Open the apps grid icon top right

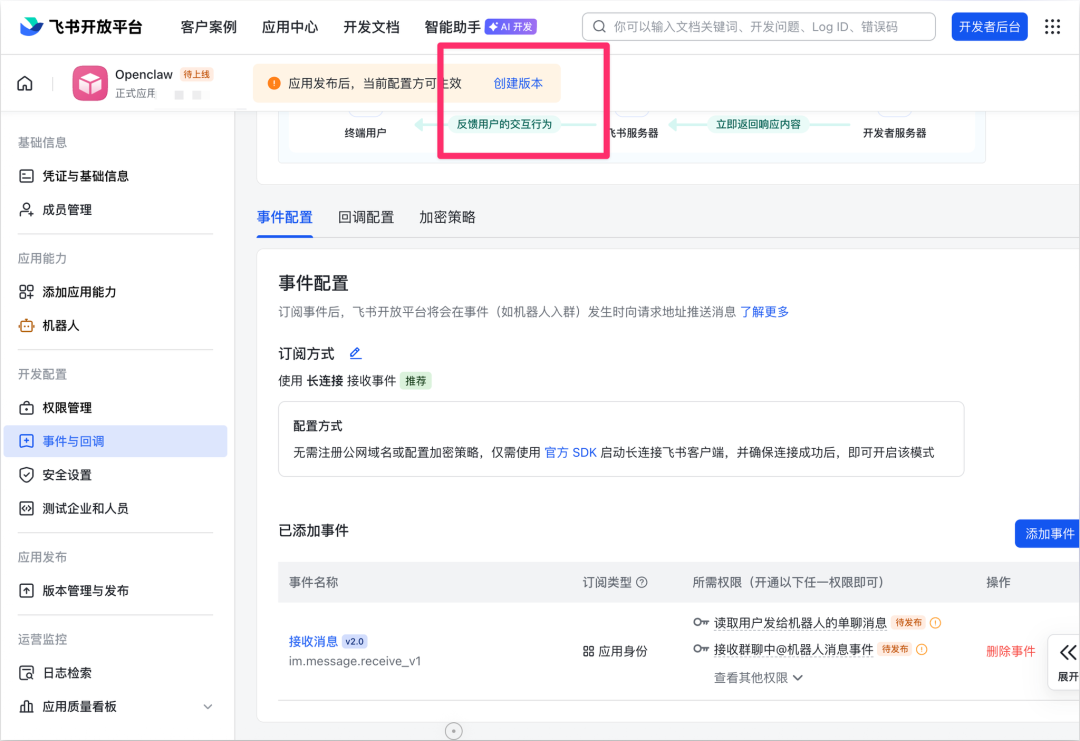1051,27
